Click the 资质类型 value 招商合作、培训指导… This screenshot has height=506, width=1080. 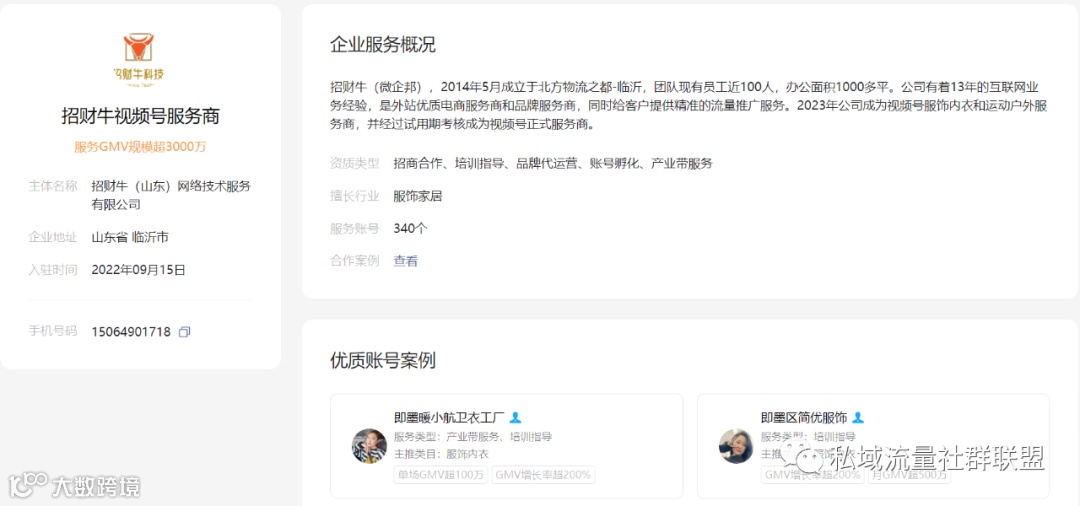553,163
